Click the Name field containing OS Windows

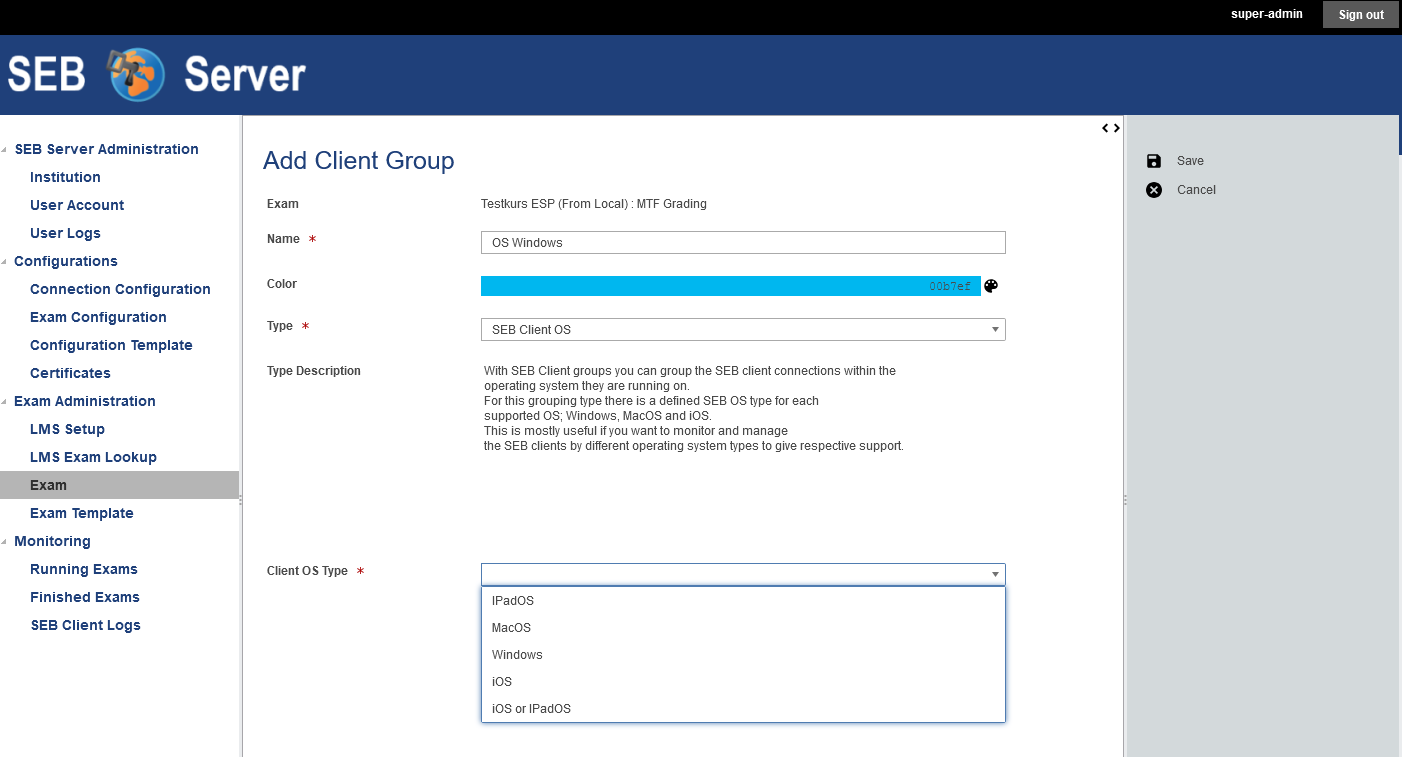[743, 242]
